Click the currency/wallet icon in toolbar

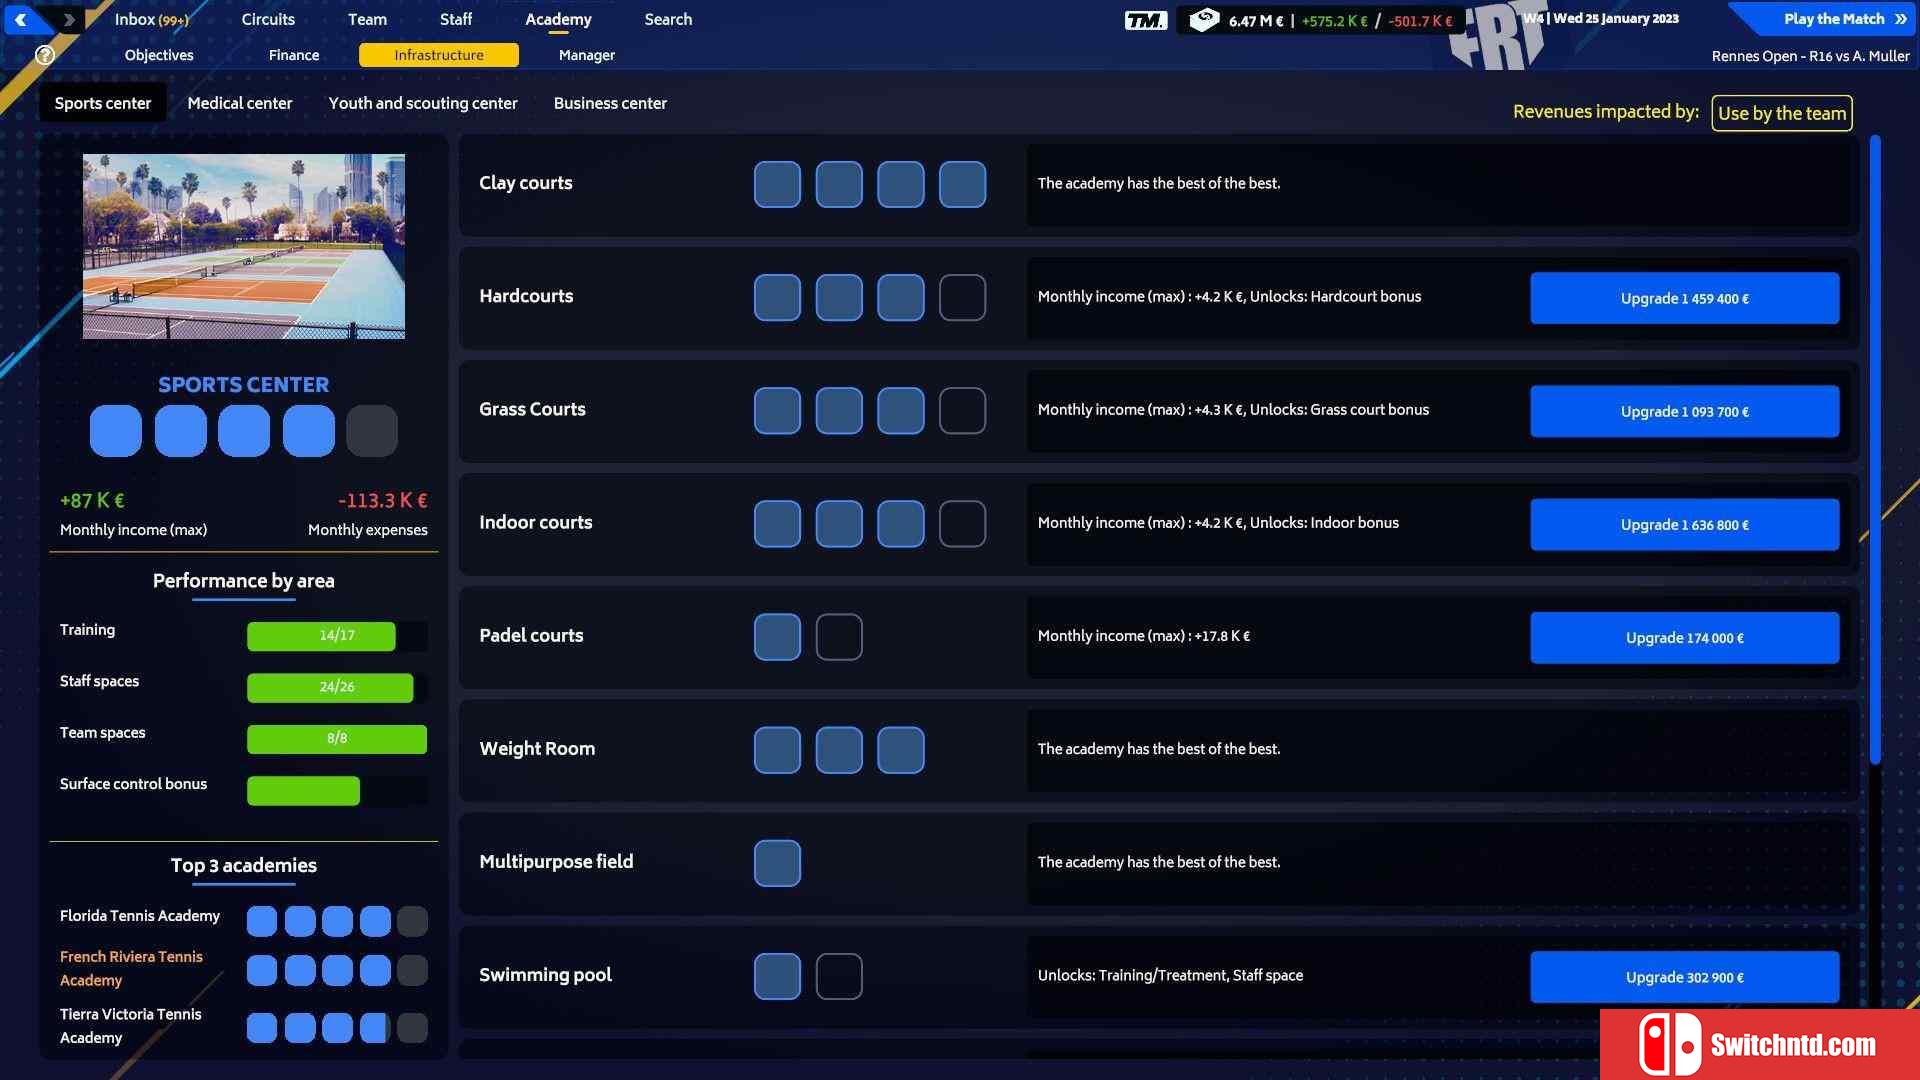point(1204,18)
